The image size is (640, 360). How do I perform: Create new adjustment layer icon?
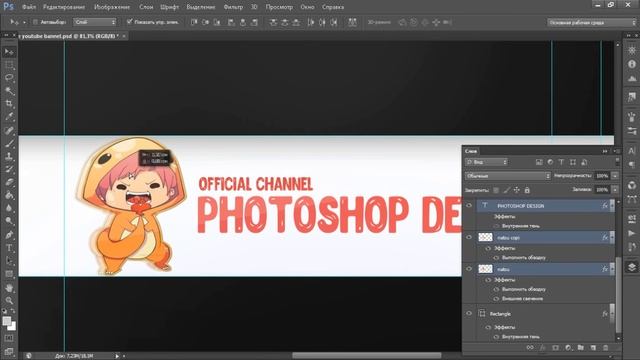pyautogui.click(x=568, y=348)
